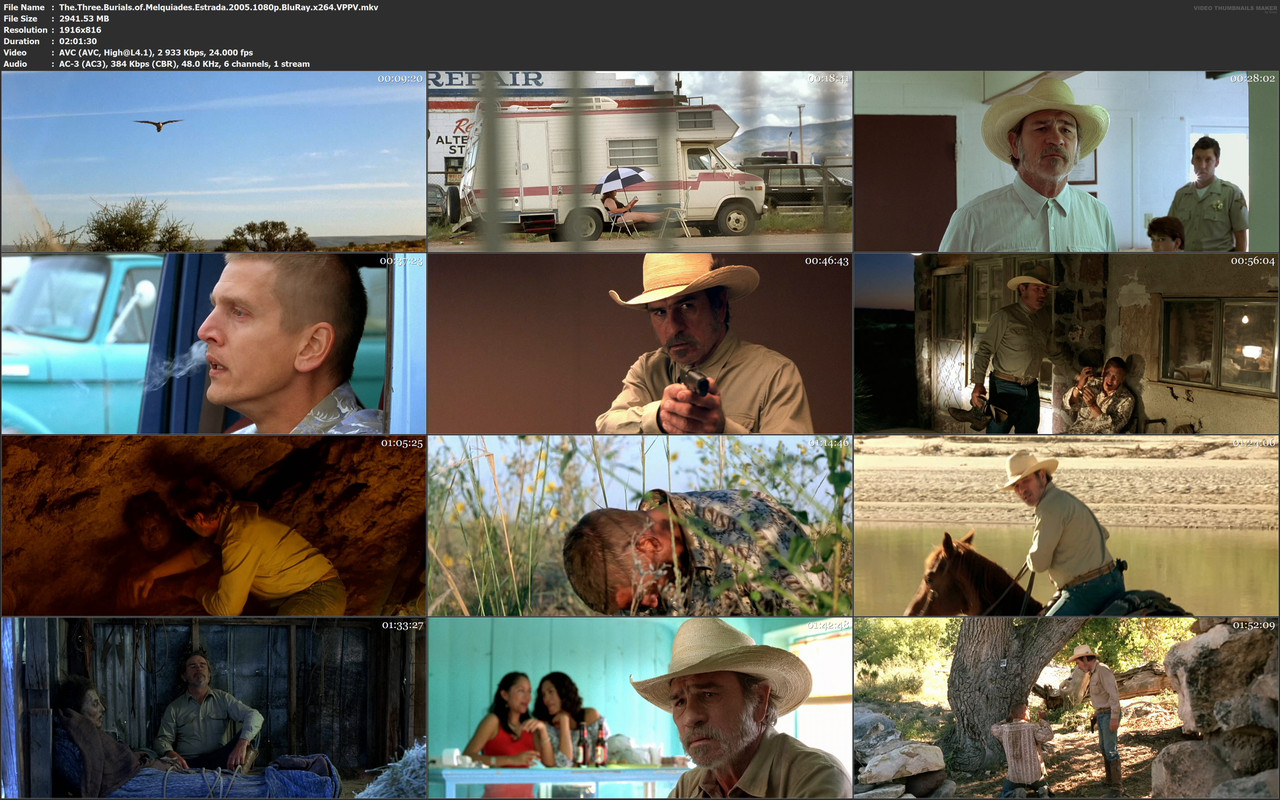Image resolution: width=1280 pixels, height=800 pixels.
Task: Click the AVC video codec details line
Action: 156,52
